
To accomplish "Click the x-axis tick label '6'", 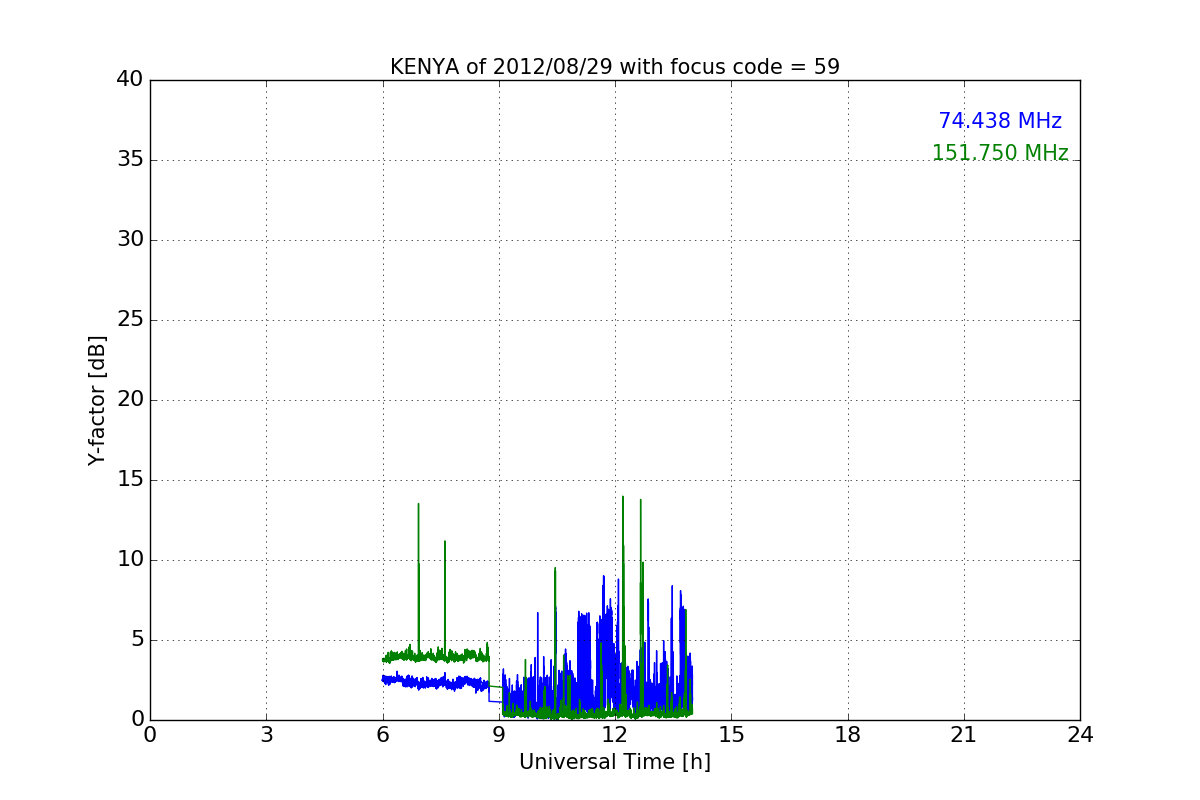I will 383,735.
